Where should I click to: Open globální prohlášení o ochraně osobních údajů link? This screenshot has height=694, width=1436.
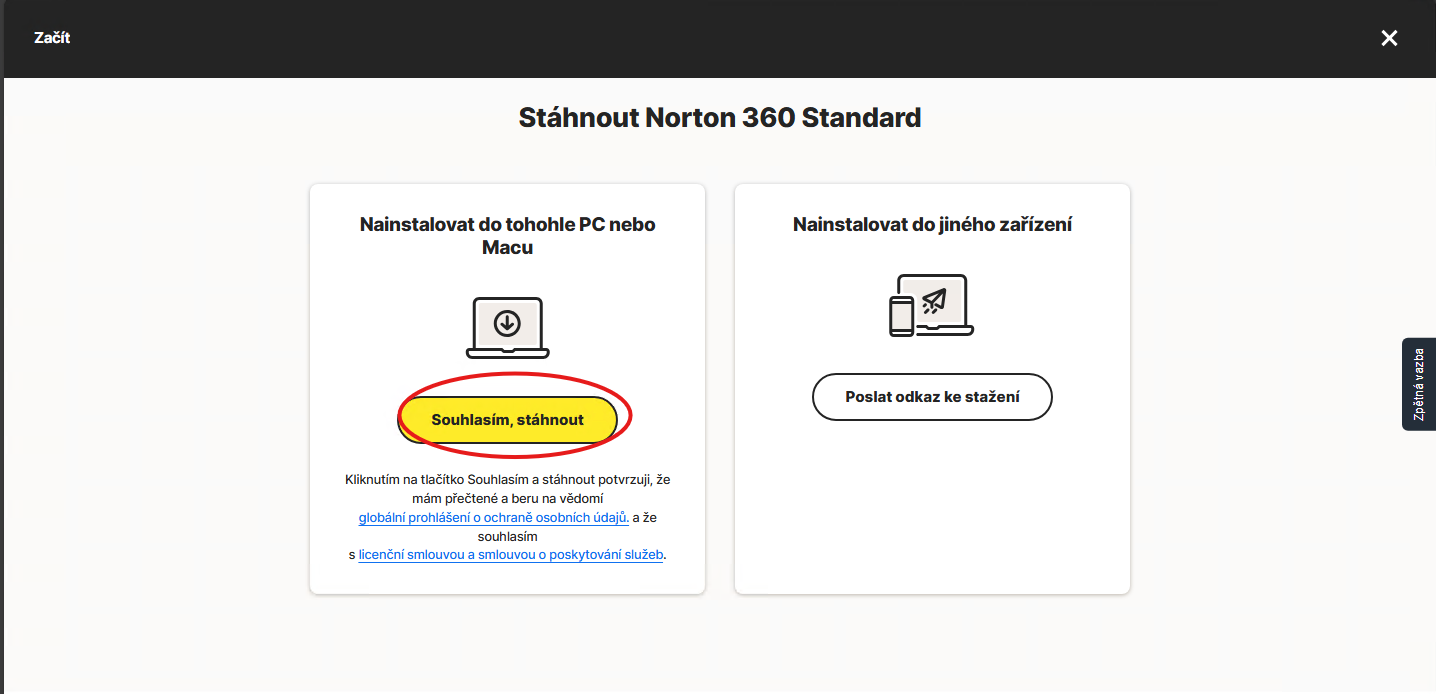click(493, 517)
